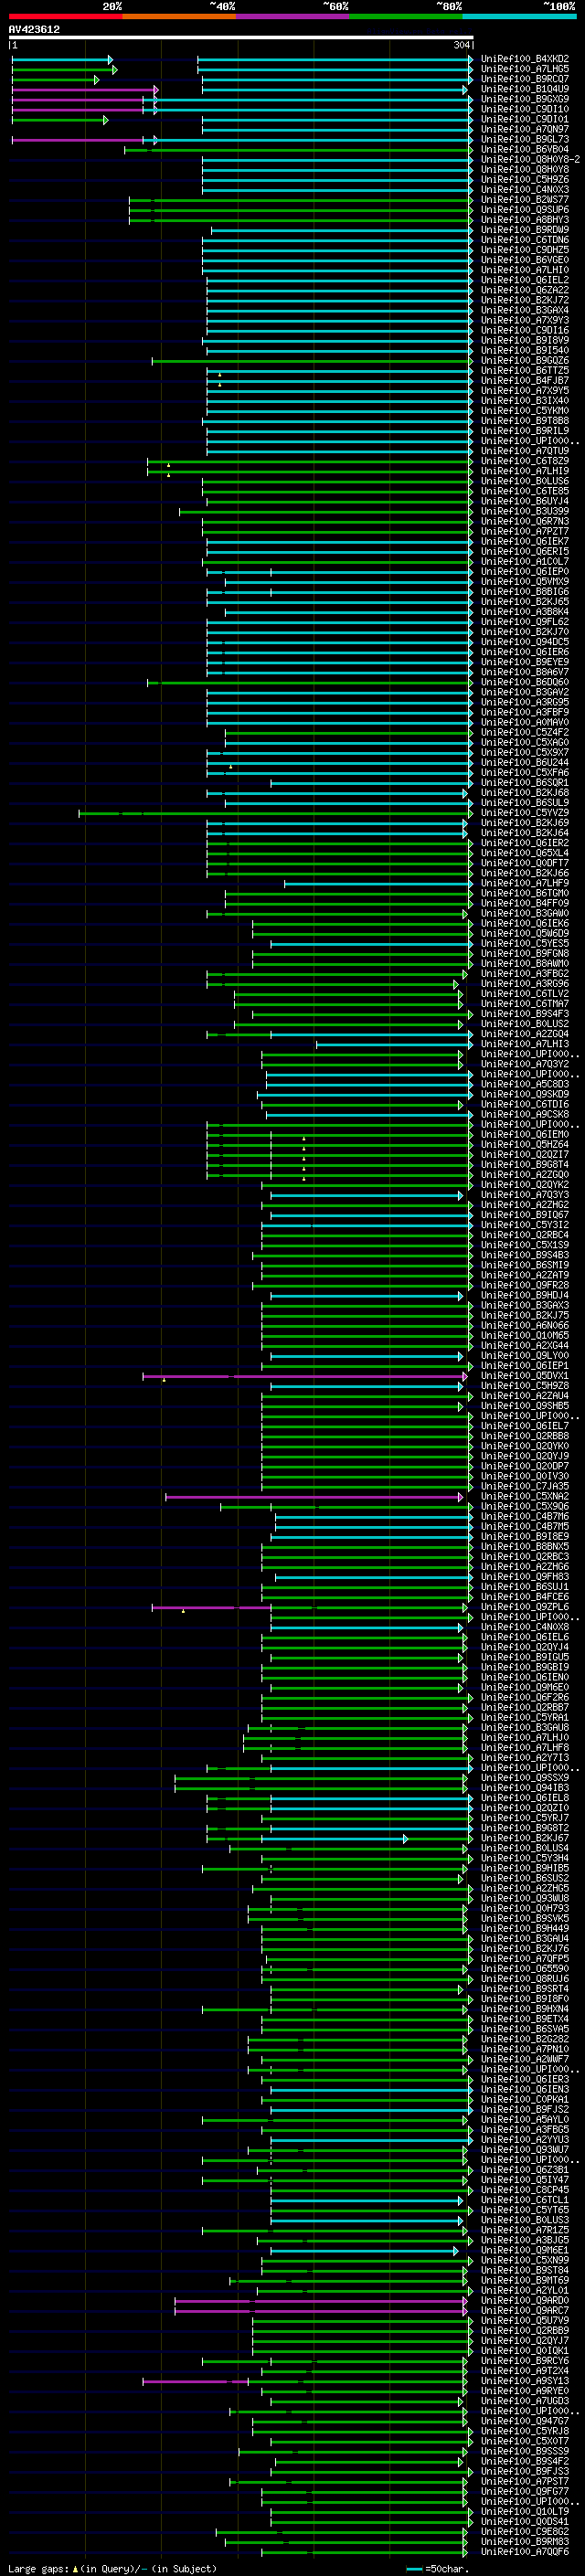Click the UniRef100_C5H9Z8 label
The height and width of the screenshot is (2576, 585).
pyautogui.click(x=525, y=1386)
